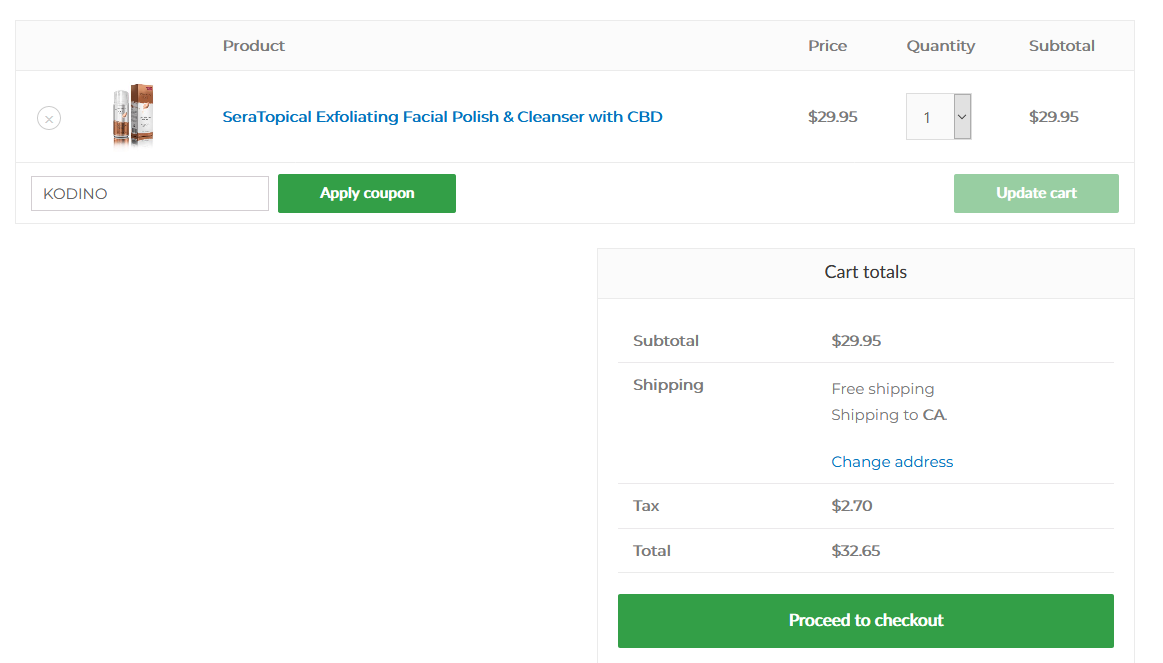Viewport: 1163px width, 663px height.
Task: Click the Proceed to checkout button
Action: (x=866, y=621)
